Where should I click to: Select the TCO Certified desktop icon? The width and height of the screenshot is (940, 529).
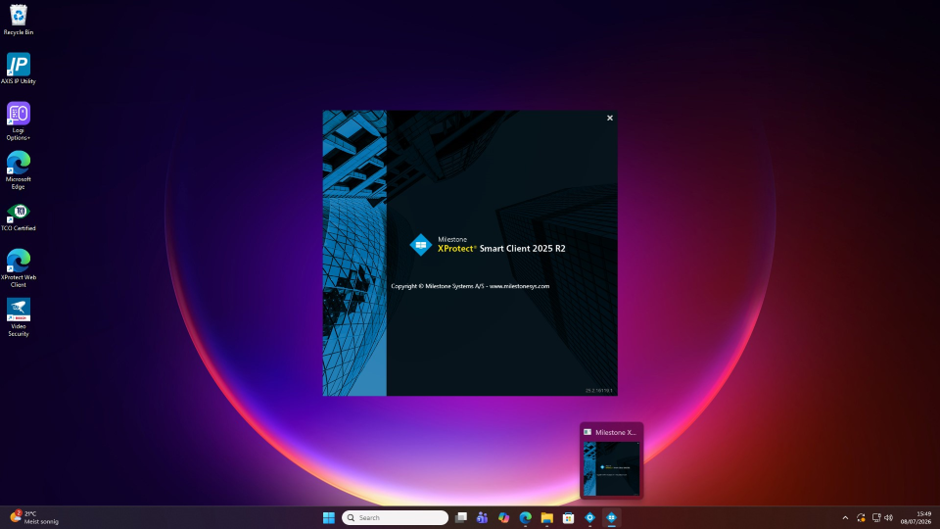18,217
